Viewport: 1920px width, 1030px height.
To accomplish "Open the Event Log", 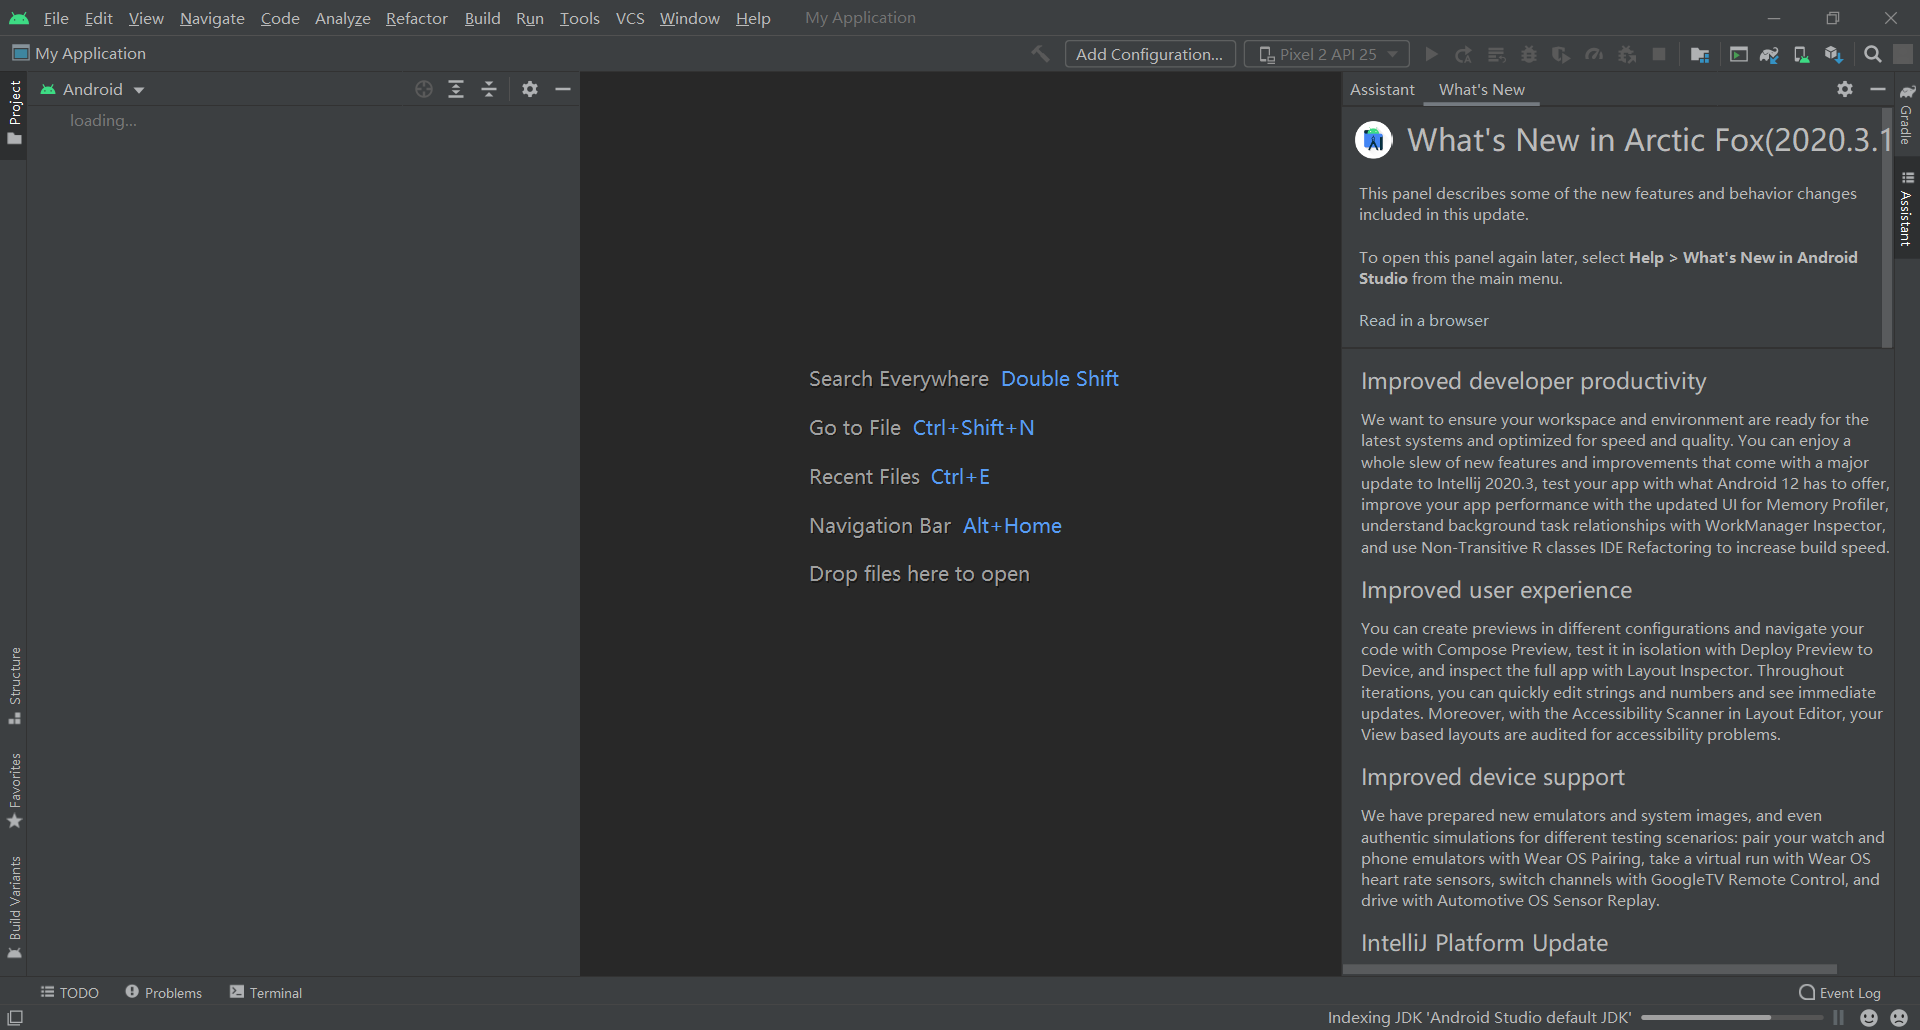I will (x=1840, y=993).
